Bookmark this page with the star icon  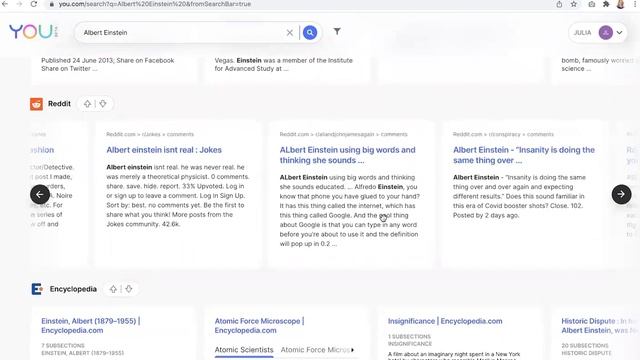coord(574,4)
